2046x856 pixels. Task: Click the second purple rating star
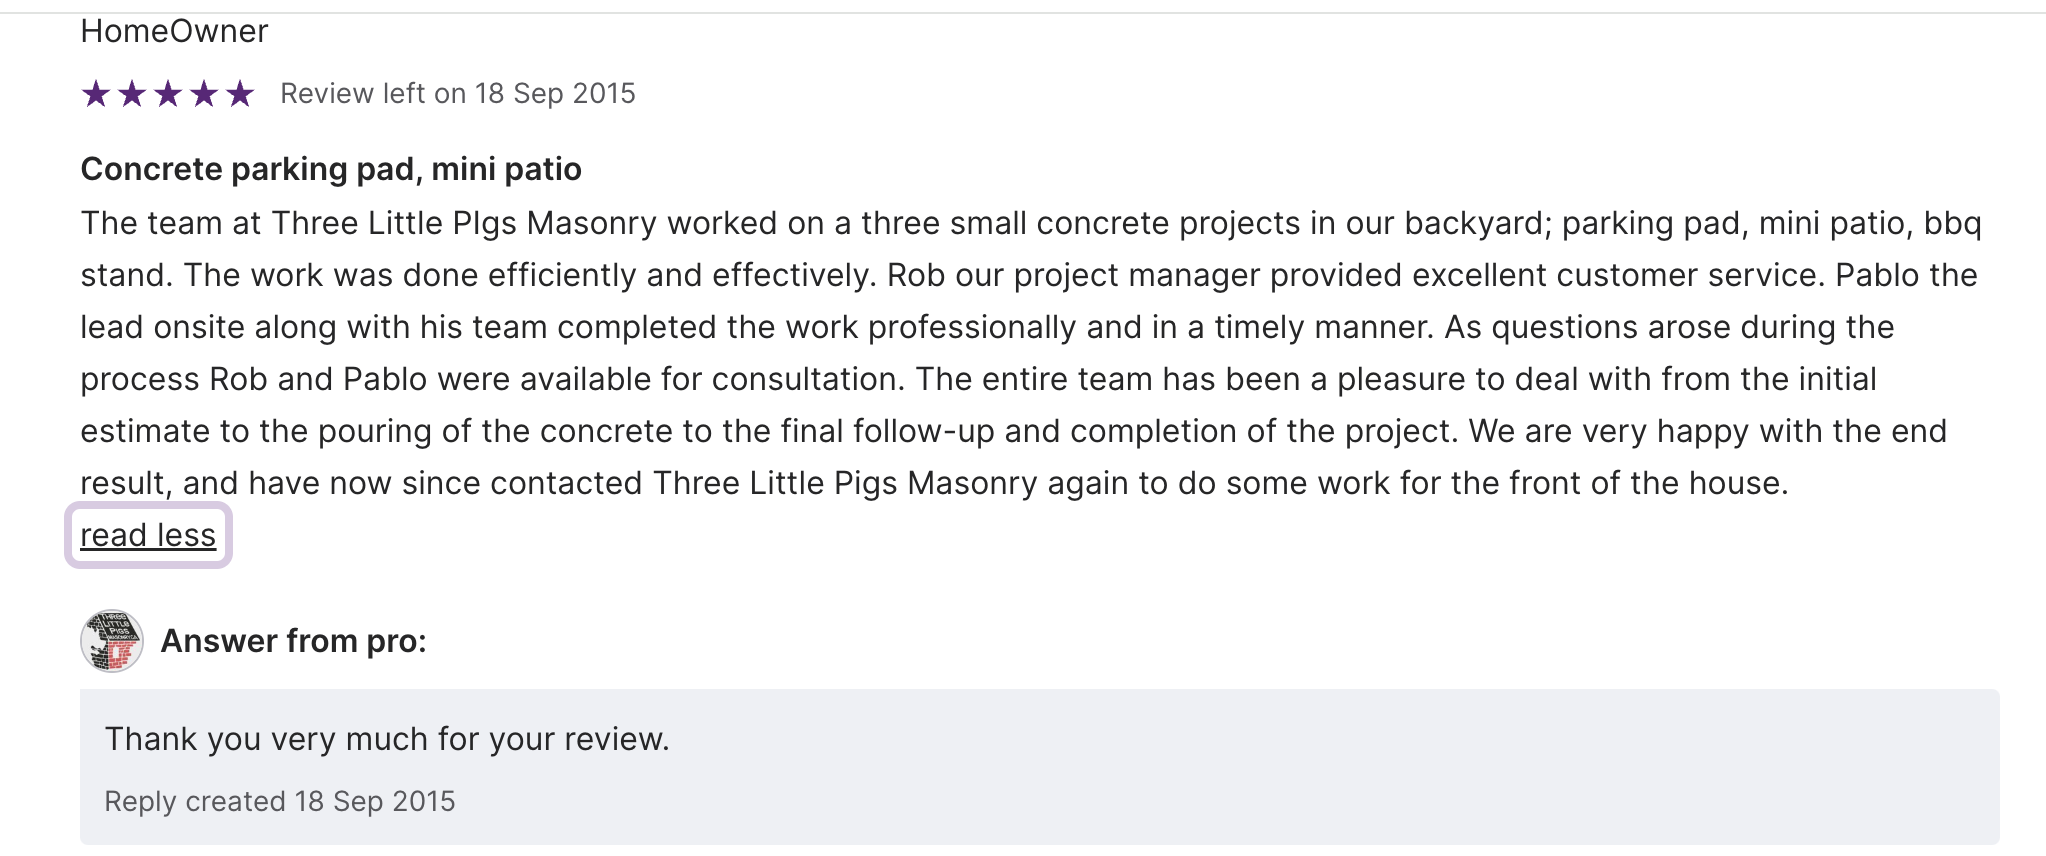[132, 94]
